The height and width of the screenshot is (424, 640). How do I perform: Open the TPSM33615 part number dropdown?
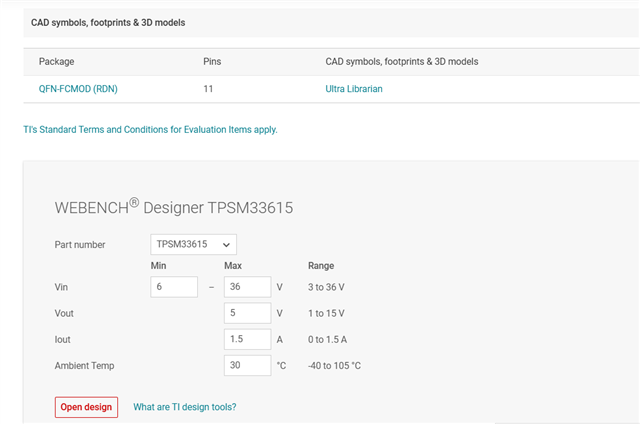(x=193, y=244)
